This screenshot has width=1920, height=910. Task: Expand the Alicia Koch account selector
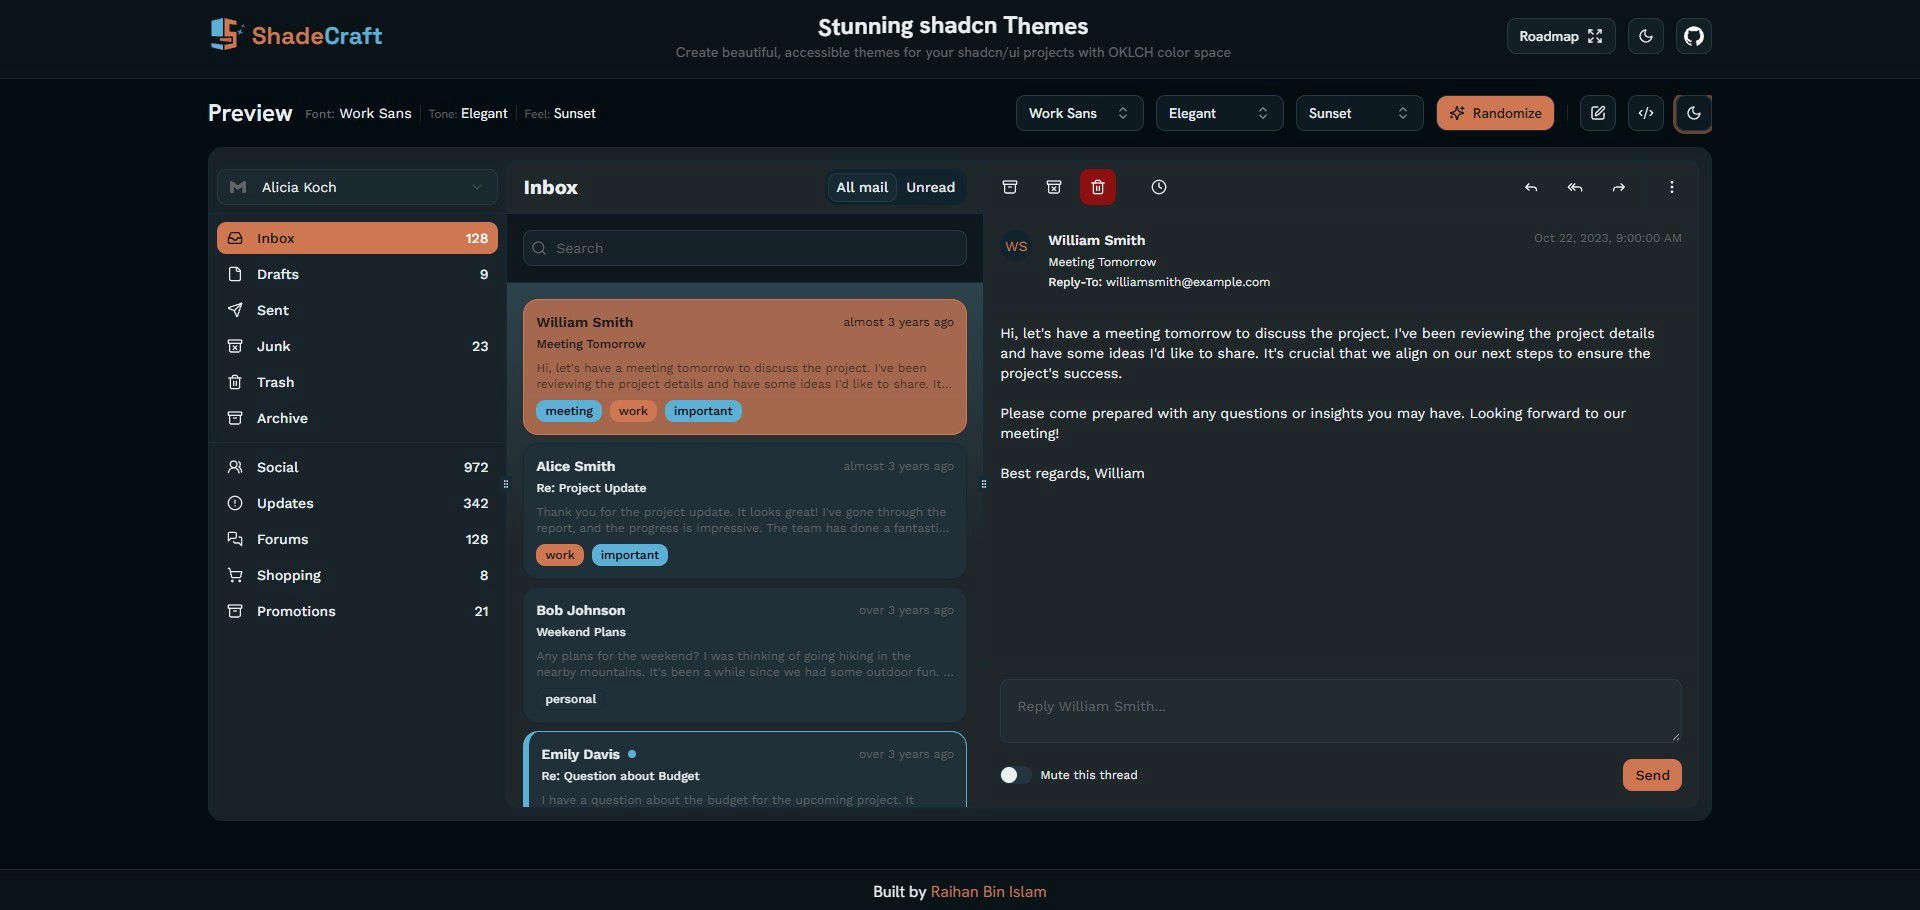click(357, 187)
